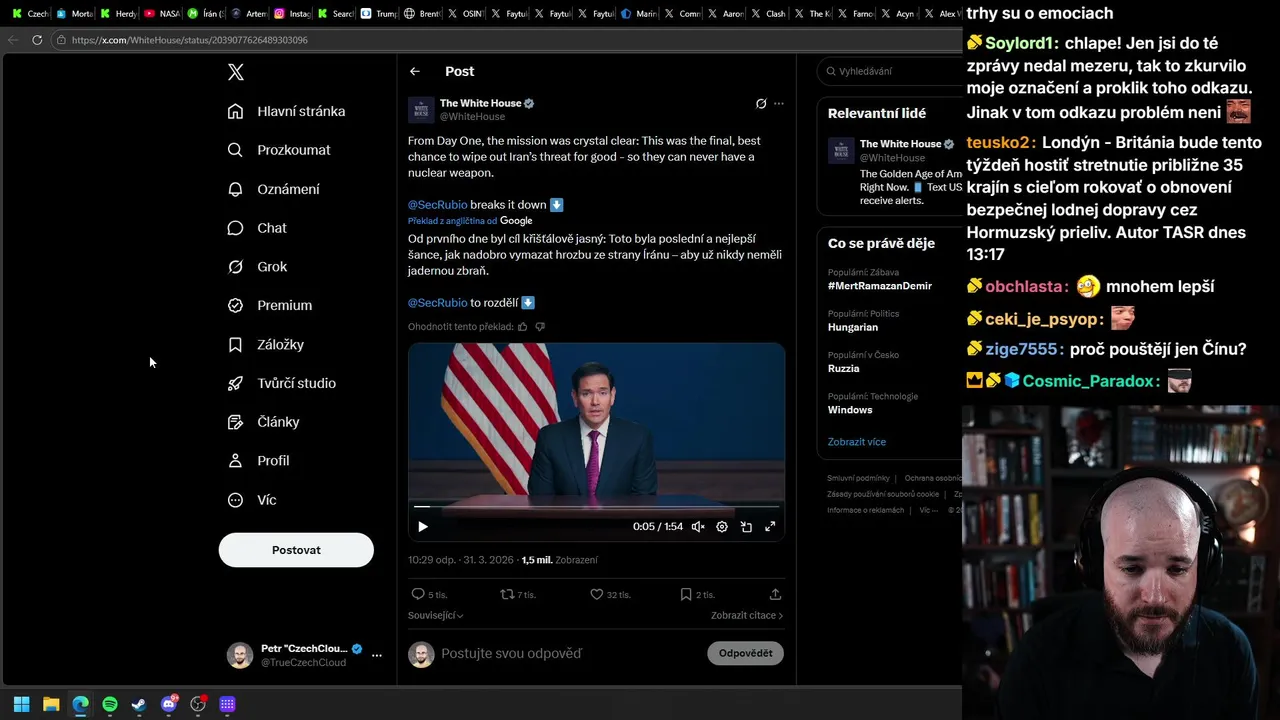Image resolution: width=1280 pixels, height=720 pixels.
Task: Play the Rubio video
Action: click(423, 527)
